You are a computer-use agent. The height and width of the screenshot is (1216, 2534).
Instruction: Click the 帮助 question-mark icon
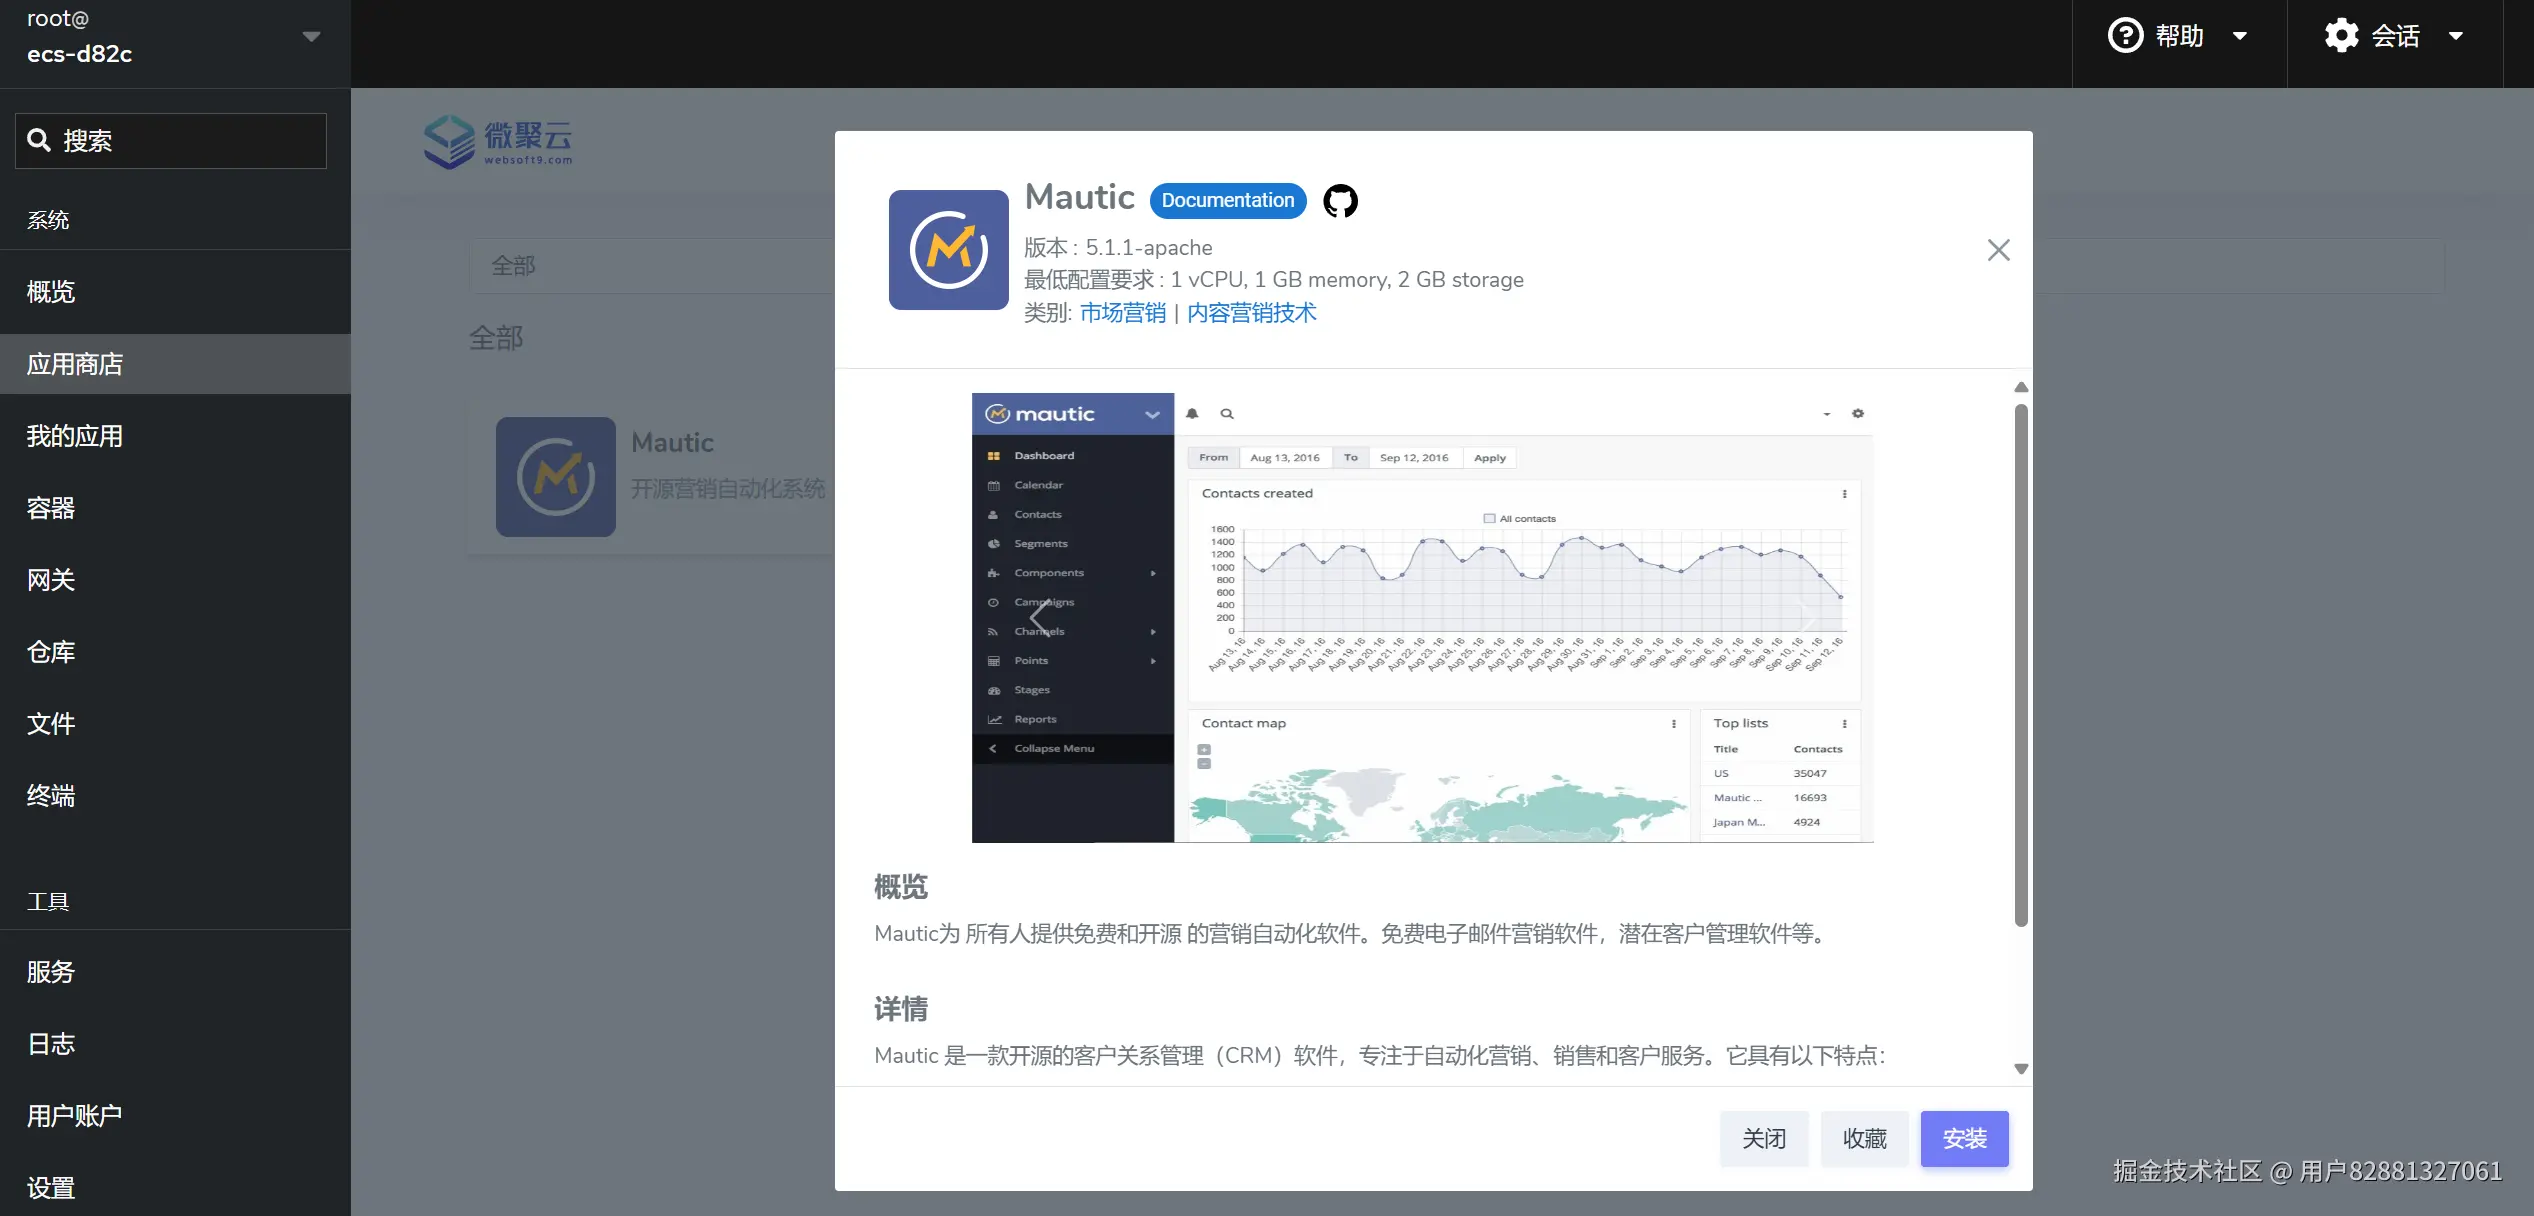(2126, 35)
